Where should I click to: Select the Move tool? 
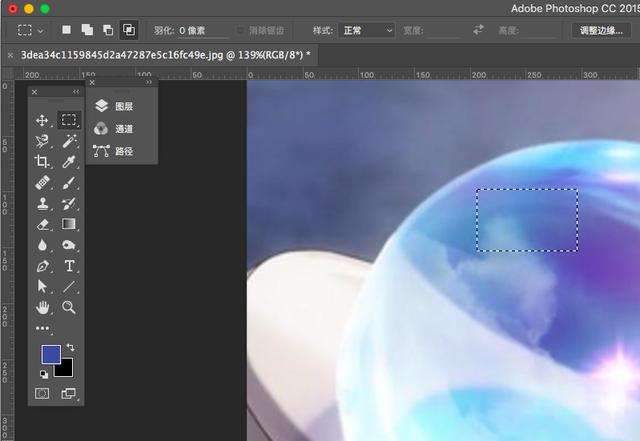click(42, 120)
